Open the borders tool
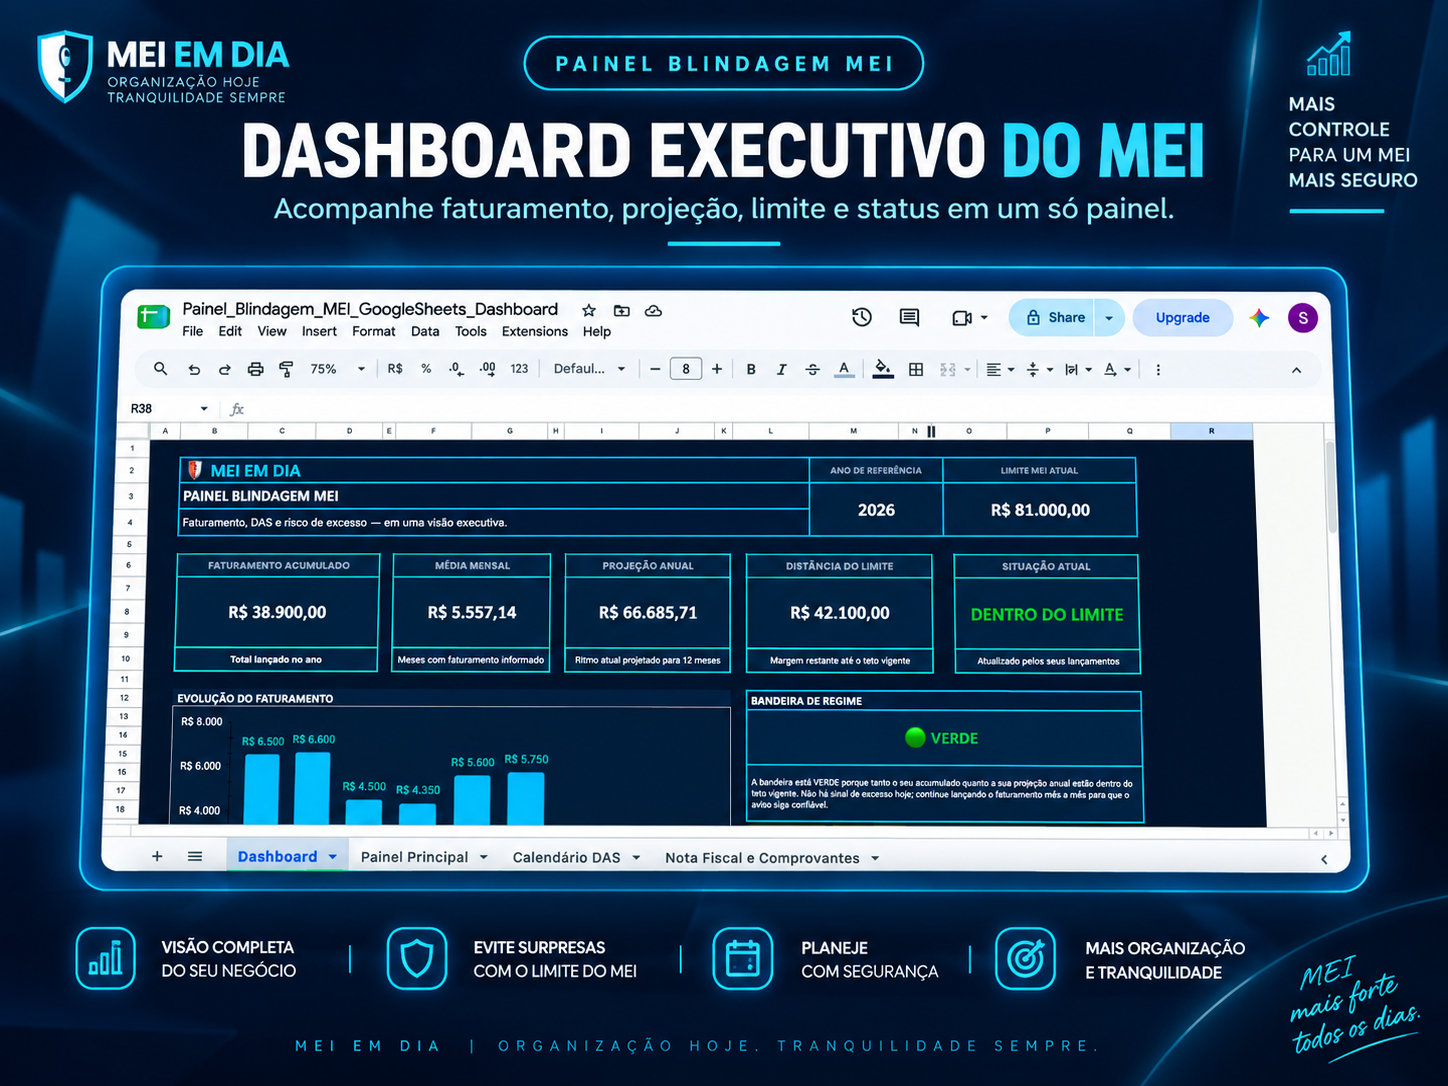This screenshot has width=1448, height=1086. tap(916, 369)
